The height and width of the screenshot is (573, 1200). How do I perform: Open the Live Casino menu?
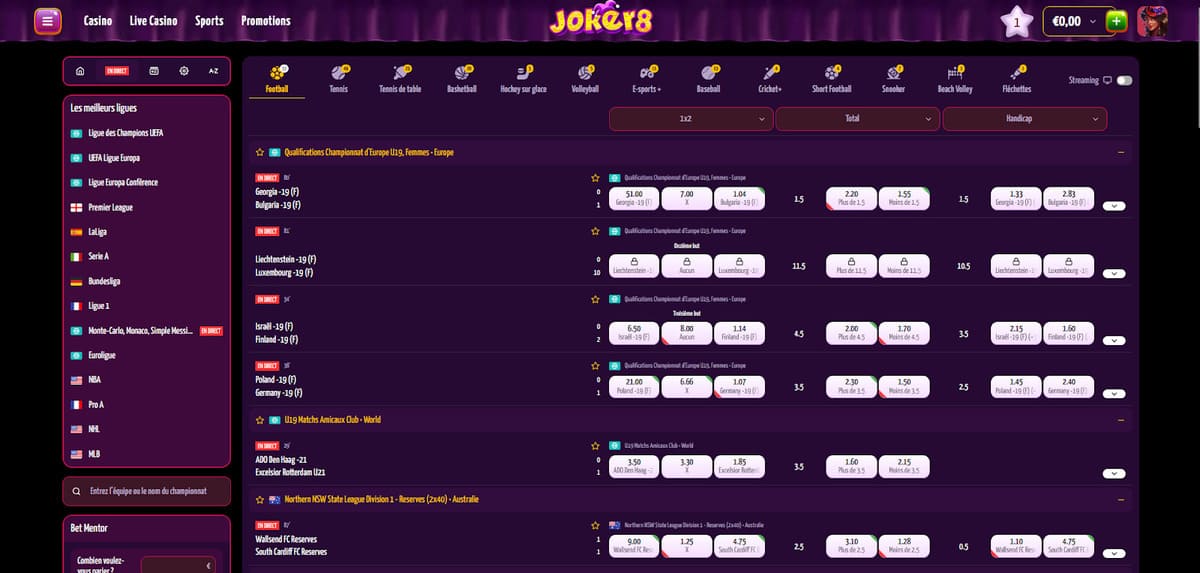(153, 20)
